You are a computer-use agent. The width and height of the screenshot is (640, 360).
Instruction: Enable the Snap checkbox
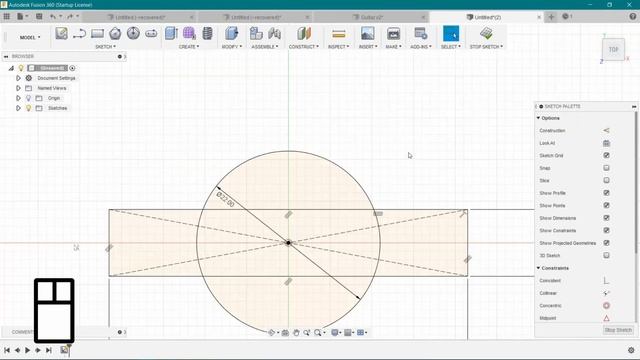click(x=606, y=168)
